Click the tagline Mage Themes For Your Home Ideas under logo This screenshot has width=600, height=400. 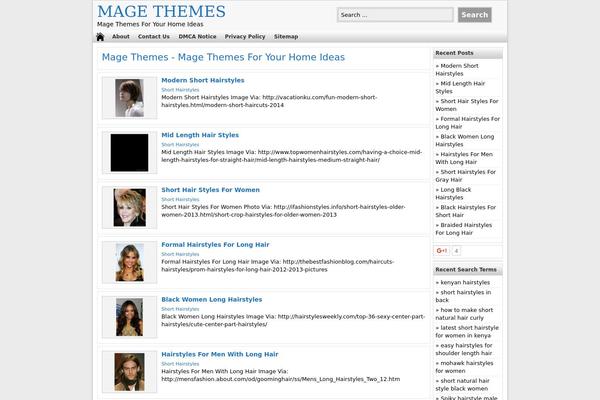pyautogui.click(x=150, y=24)
